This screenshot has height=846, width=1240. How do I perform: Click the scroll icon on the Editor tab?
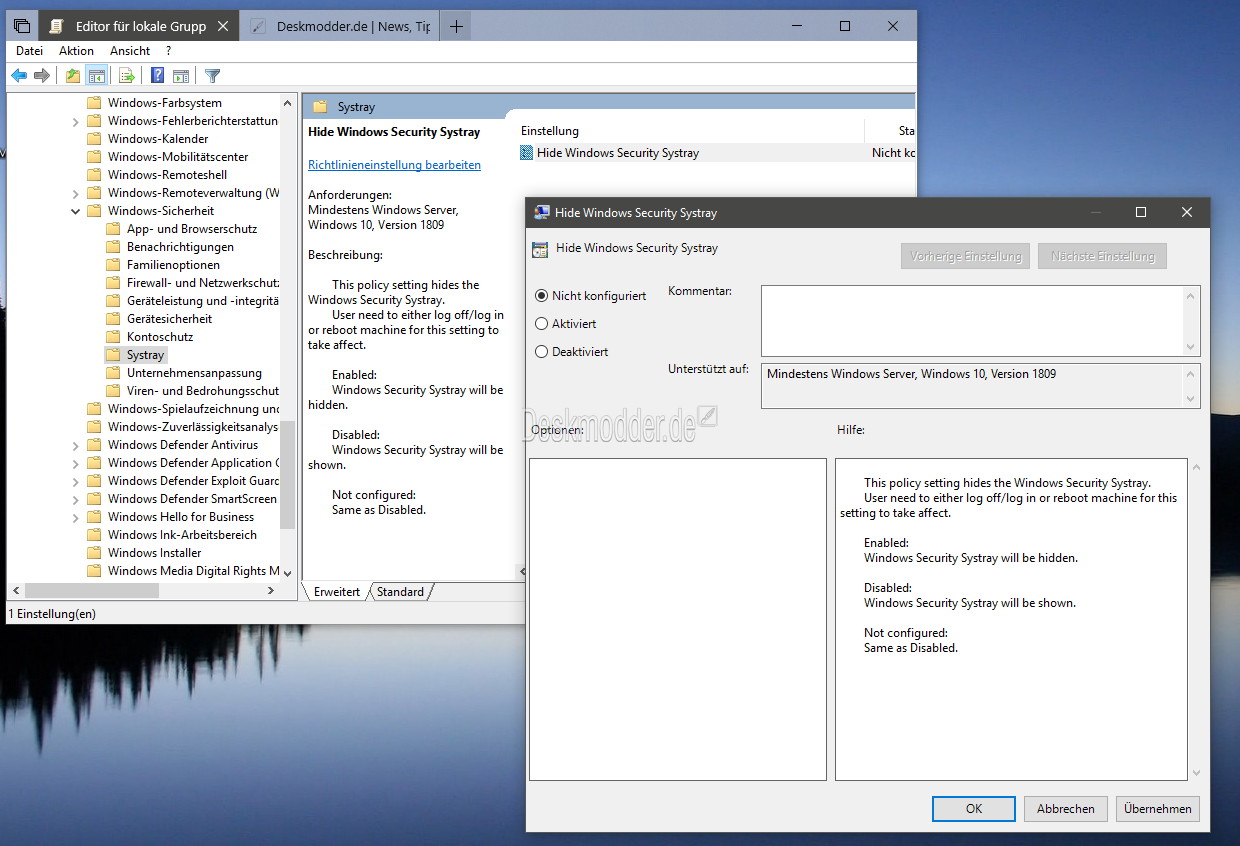coord(58,26)
